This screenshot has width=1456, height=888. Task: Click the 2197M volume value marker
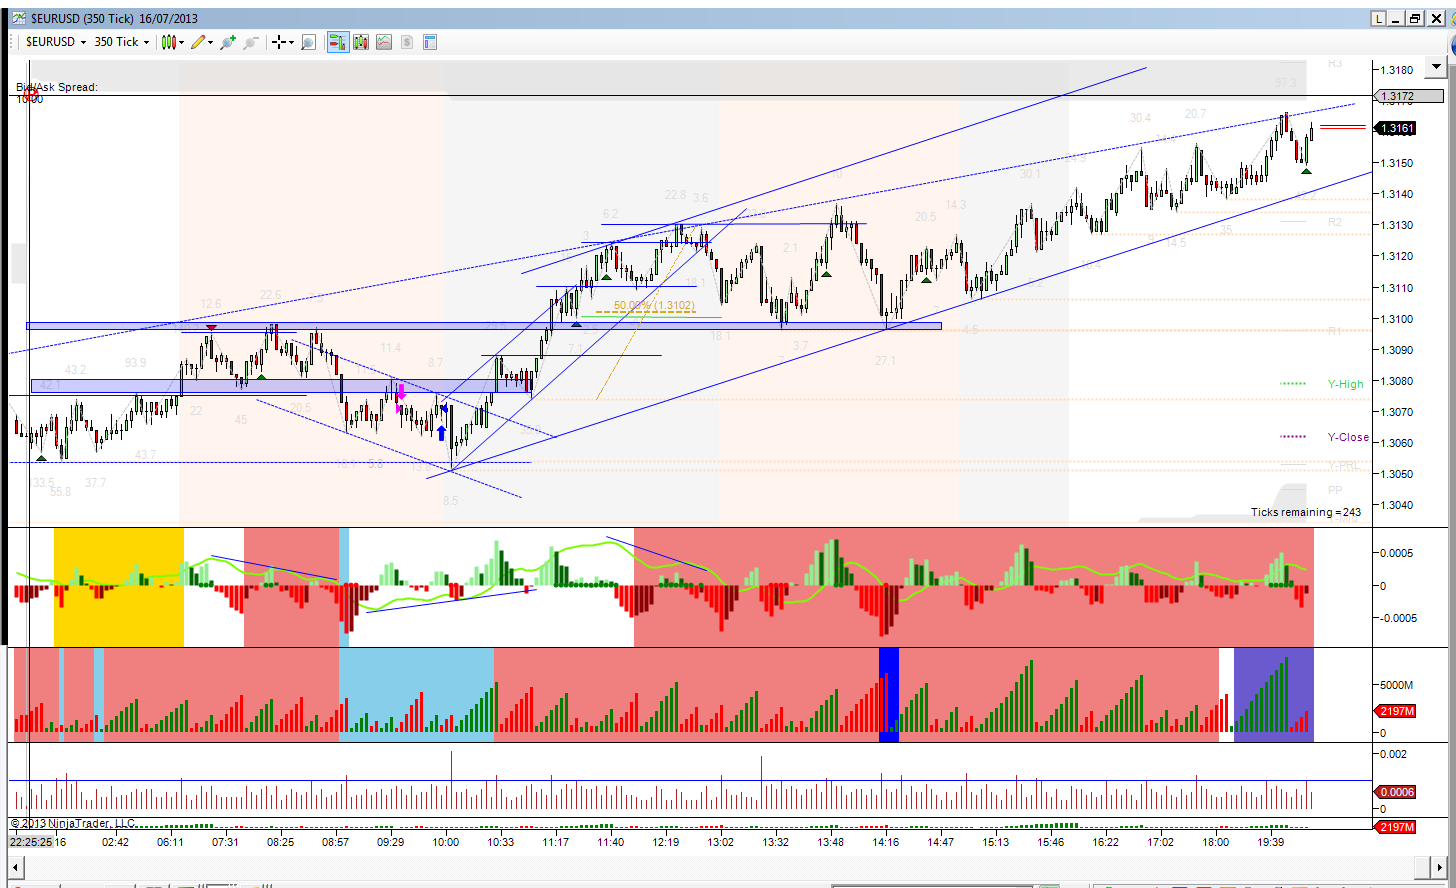pyautogui.click(x=1397, y=711)
